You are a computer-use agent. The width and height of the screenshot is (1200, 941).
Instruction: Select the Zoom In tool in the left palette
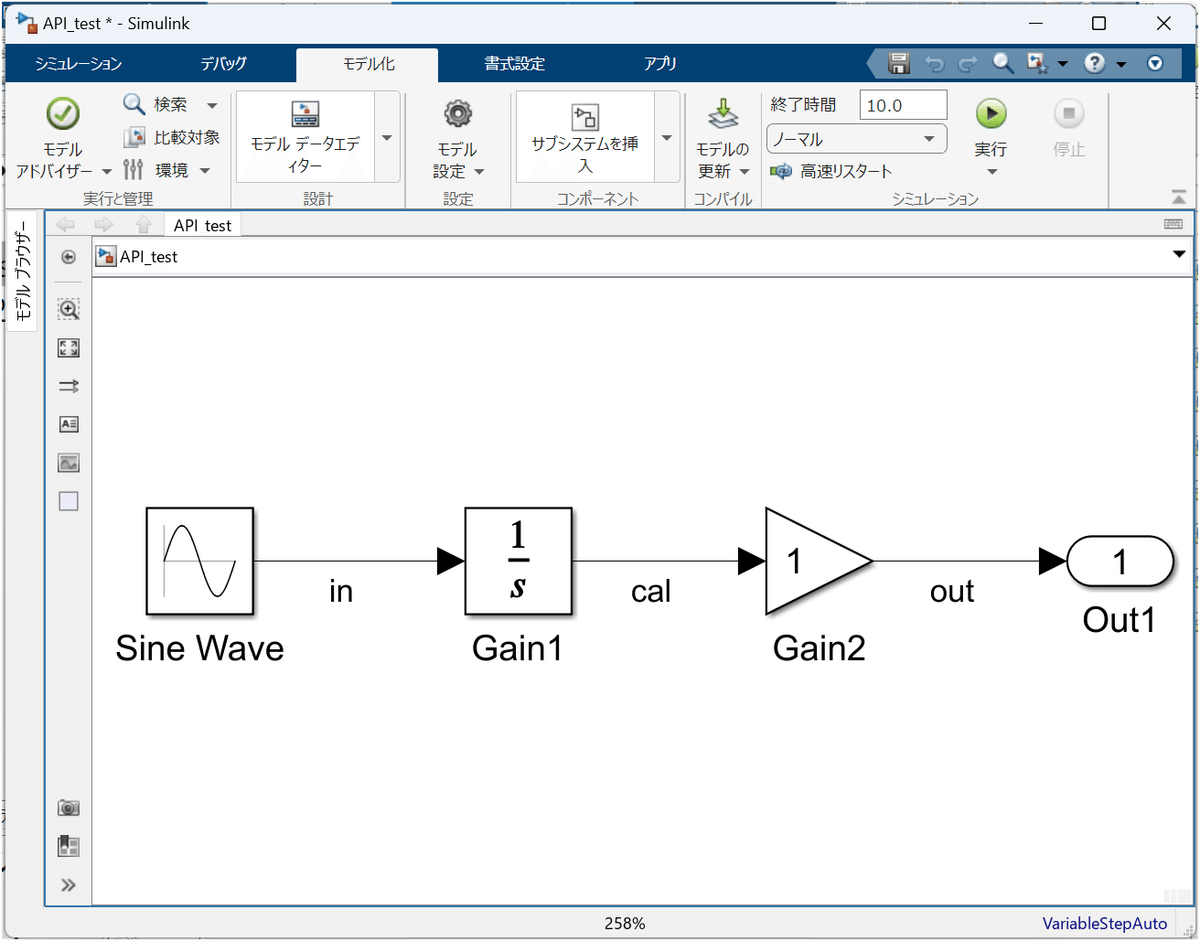(x=68, y=309)
